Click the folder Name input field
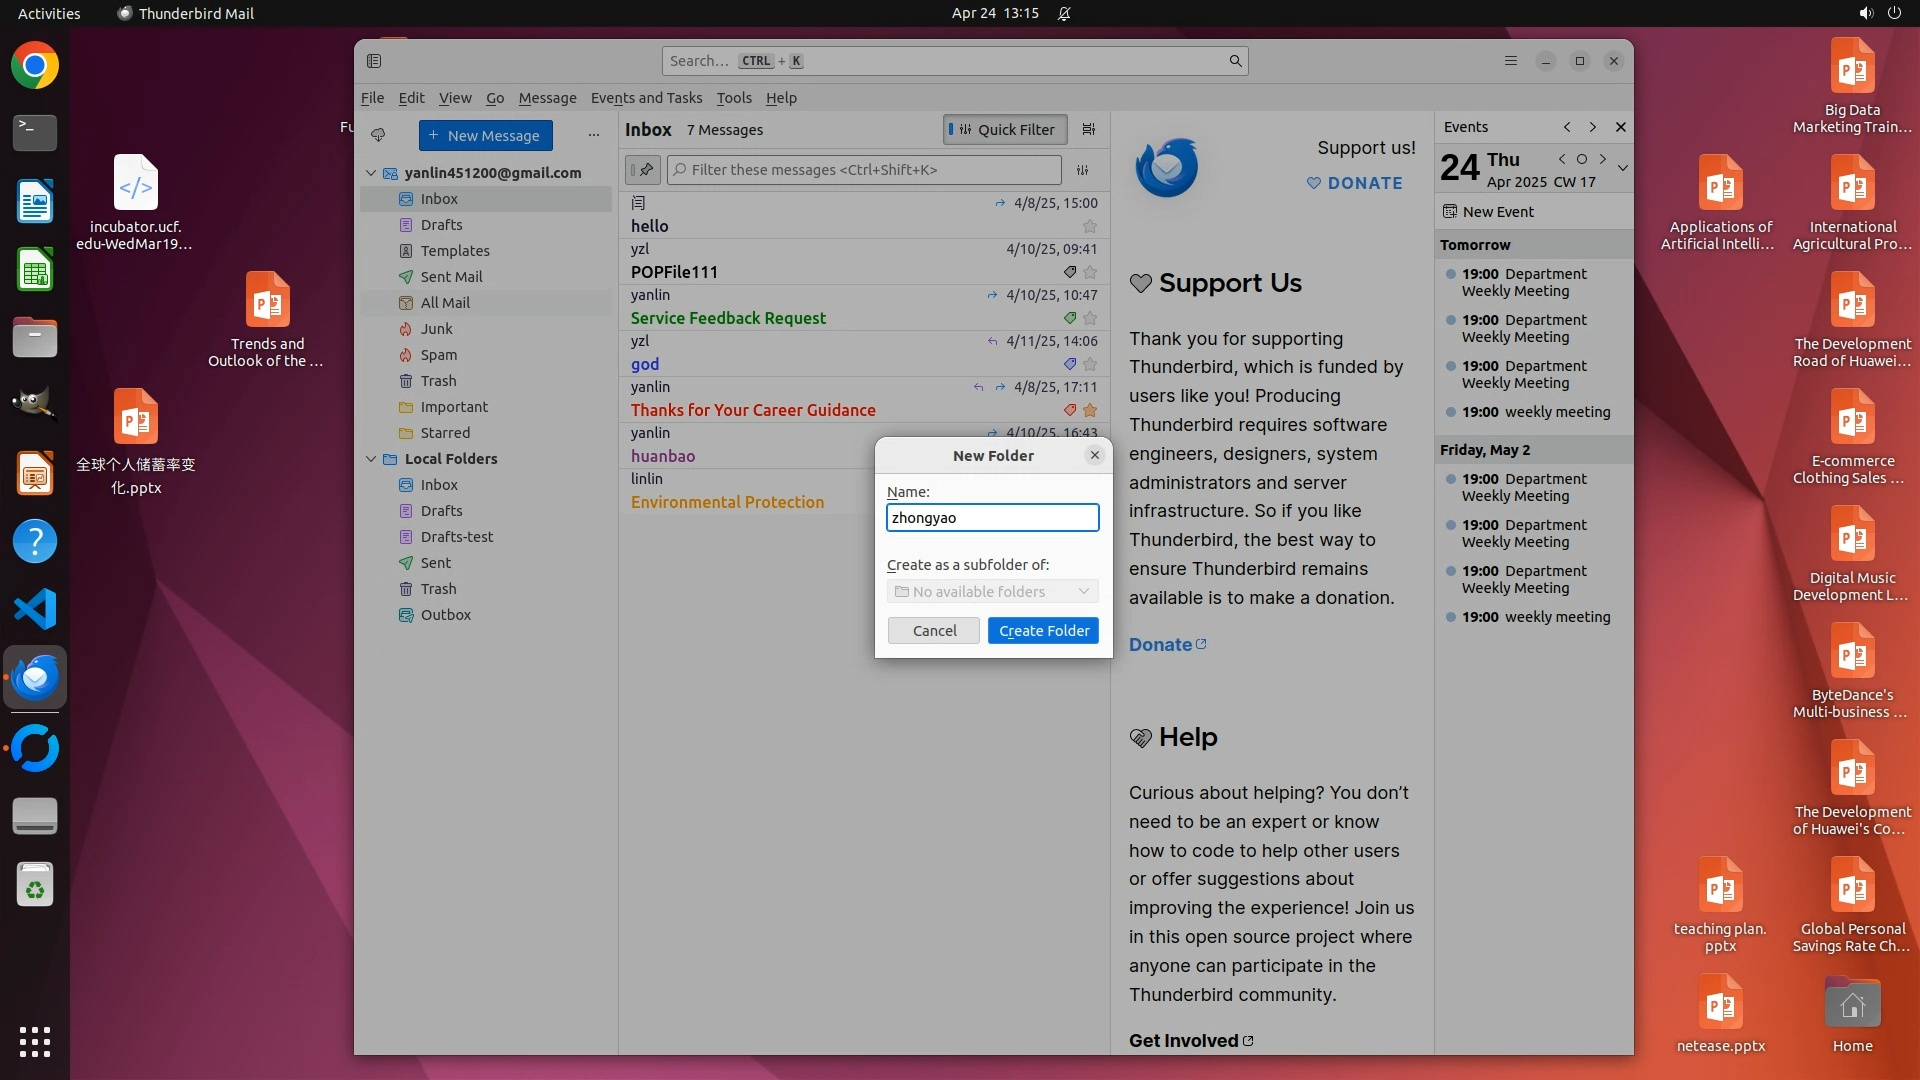Image resolution: width=1920 pixels, height=1080 pixels. tap(992, 518)
